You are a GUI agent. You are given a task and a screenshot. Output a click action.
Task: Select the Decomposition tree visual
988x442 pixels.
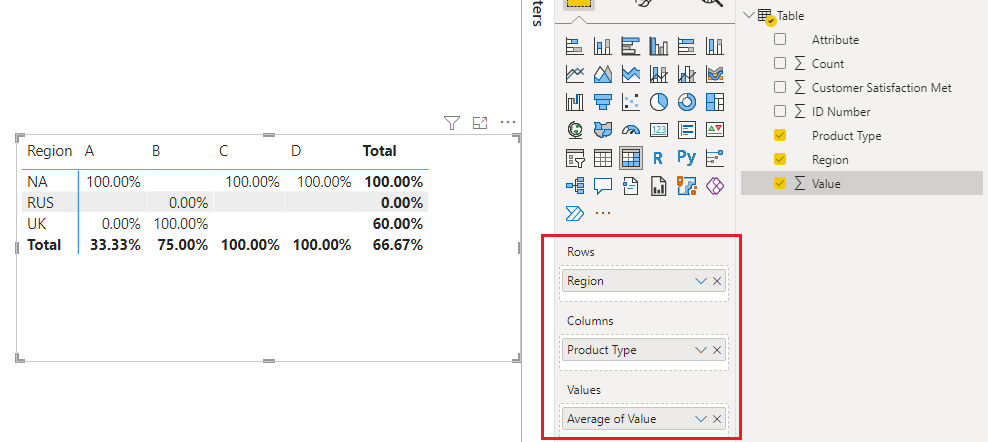(x=575, y=186)
